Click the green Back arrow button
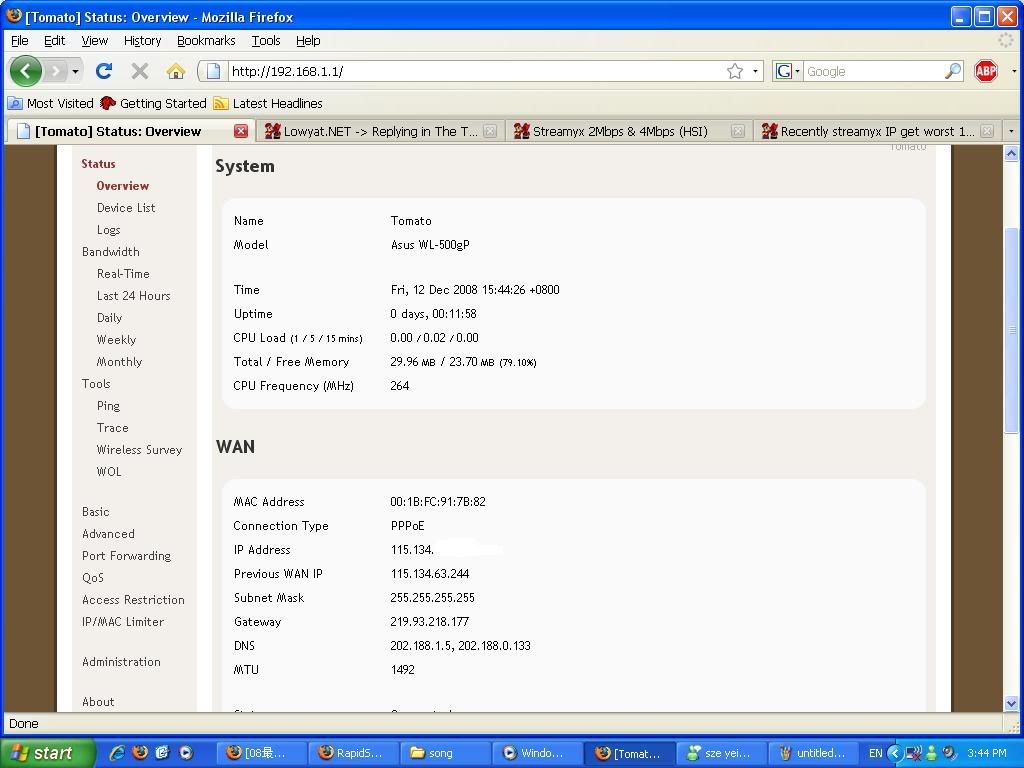The height and width of the screenshot is (768, 1024). pyautogui.click(x=25, y=71)
